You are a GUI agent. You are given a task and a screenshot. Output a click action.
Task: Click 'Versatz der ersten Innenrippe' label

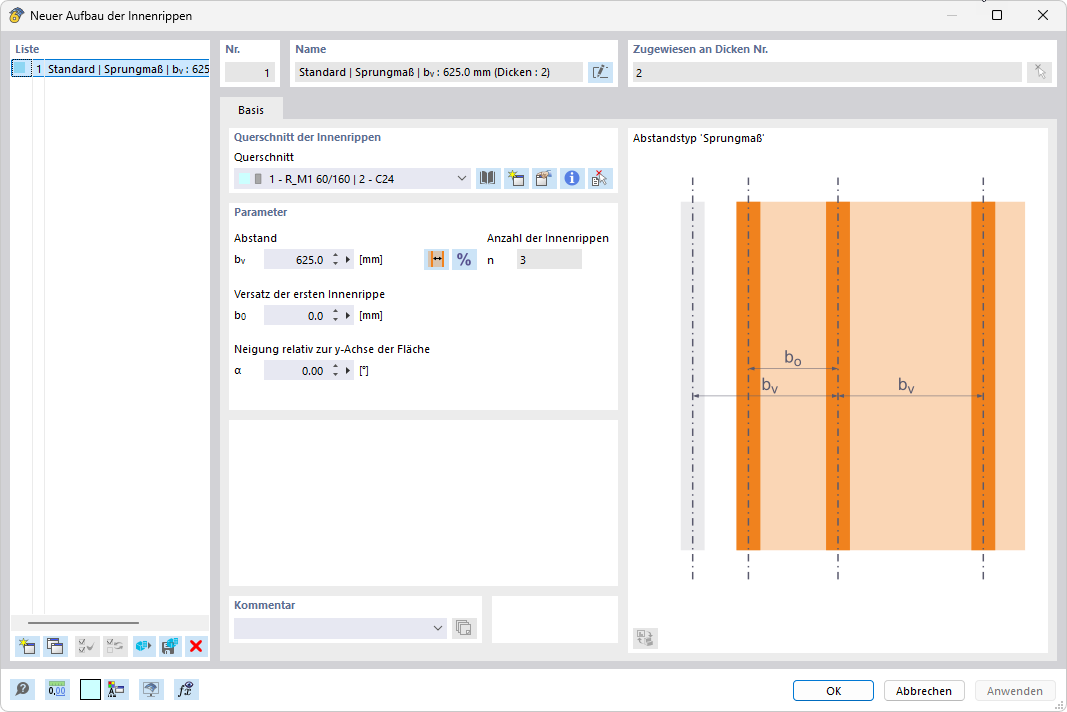pos(310,294)
